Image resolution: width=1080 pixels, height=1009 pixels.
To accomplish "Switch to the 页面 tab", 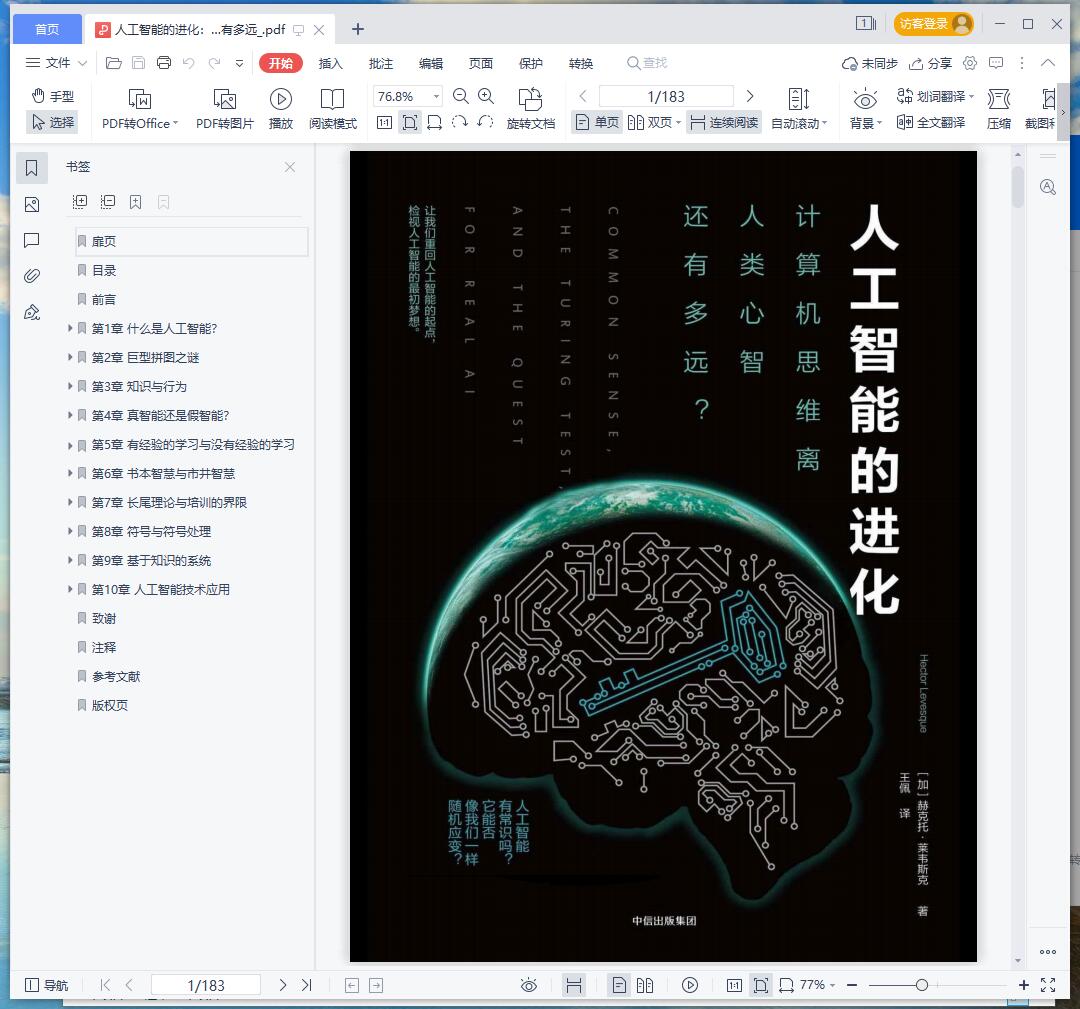I will coord(481,63).
